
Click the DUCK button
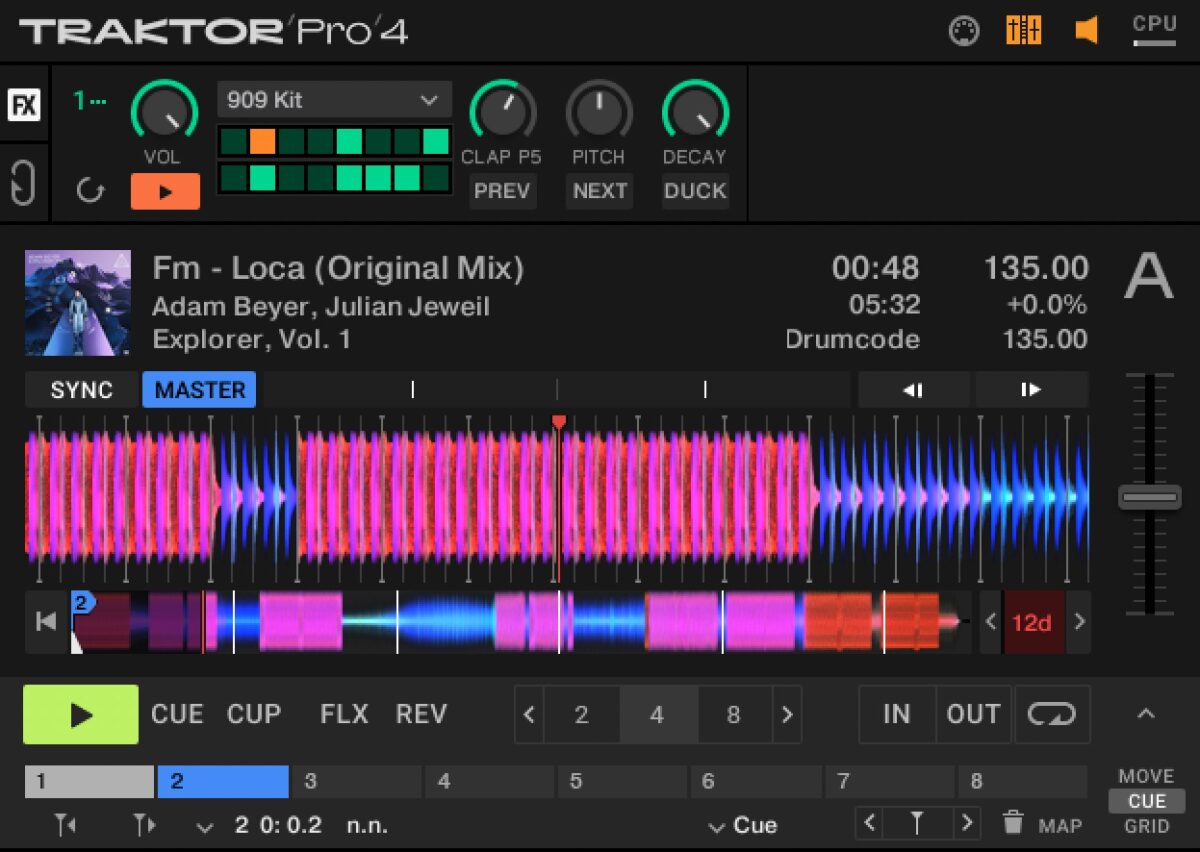click(x=695, y=191)
